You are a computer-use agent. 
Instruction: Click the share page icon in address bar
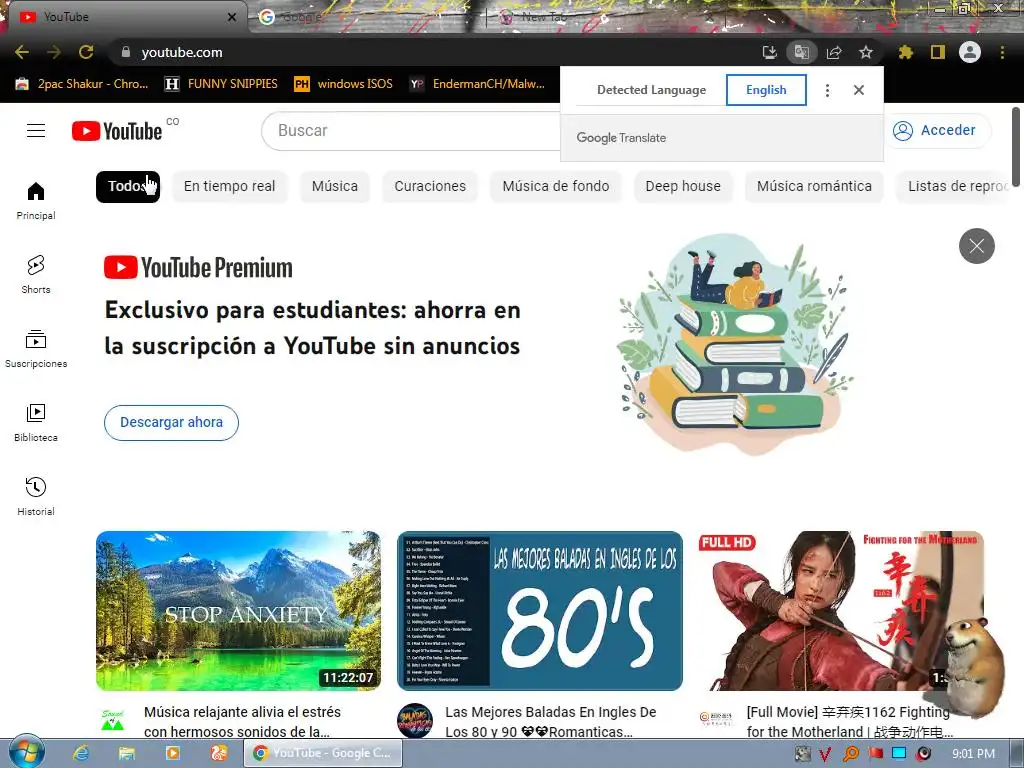pyautogui.click(x=834, y=52)
